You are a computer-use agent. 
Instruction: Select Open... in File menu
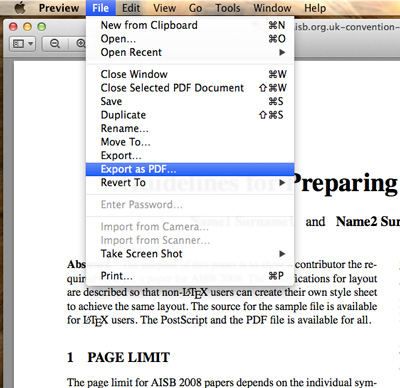(x=190, y=39)
